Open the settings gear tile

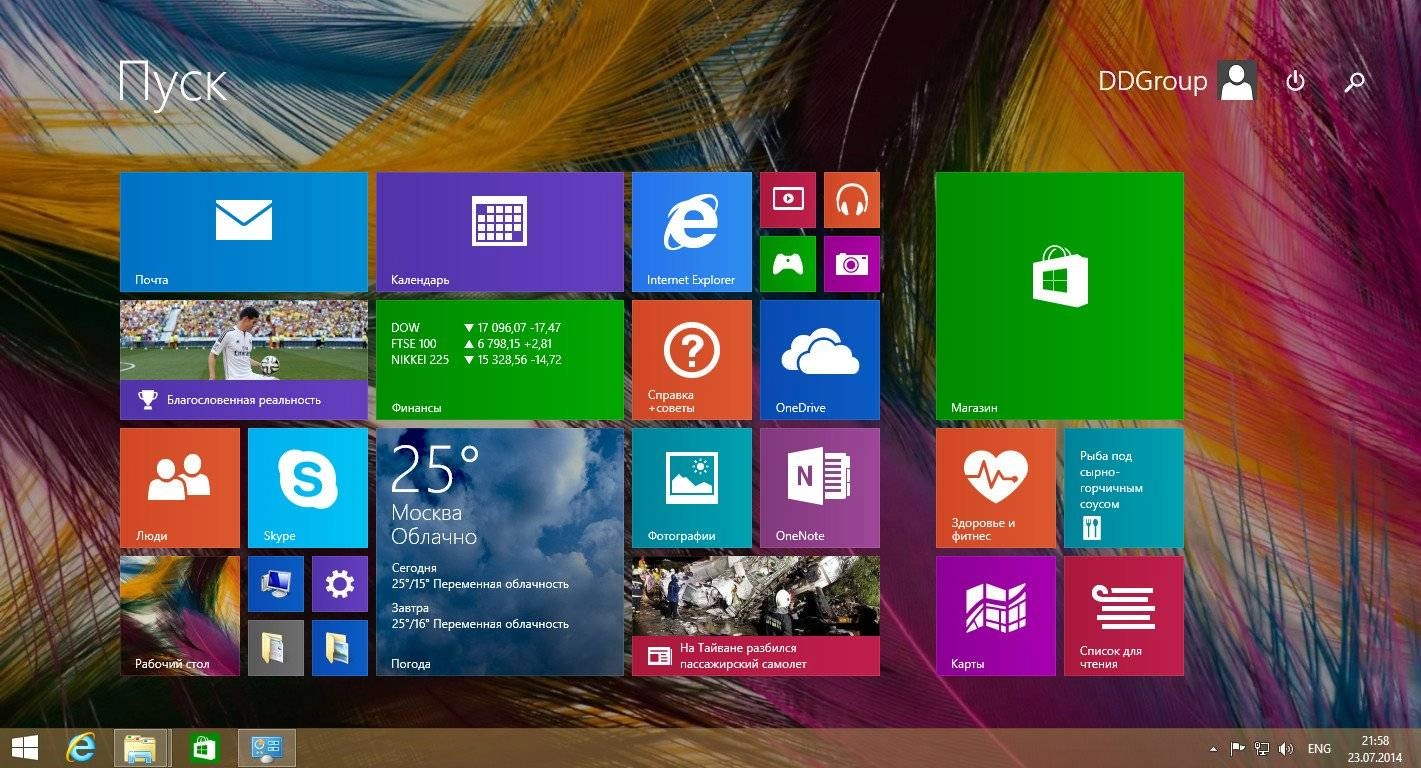click(x=339, y=583)
